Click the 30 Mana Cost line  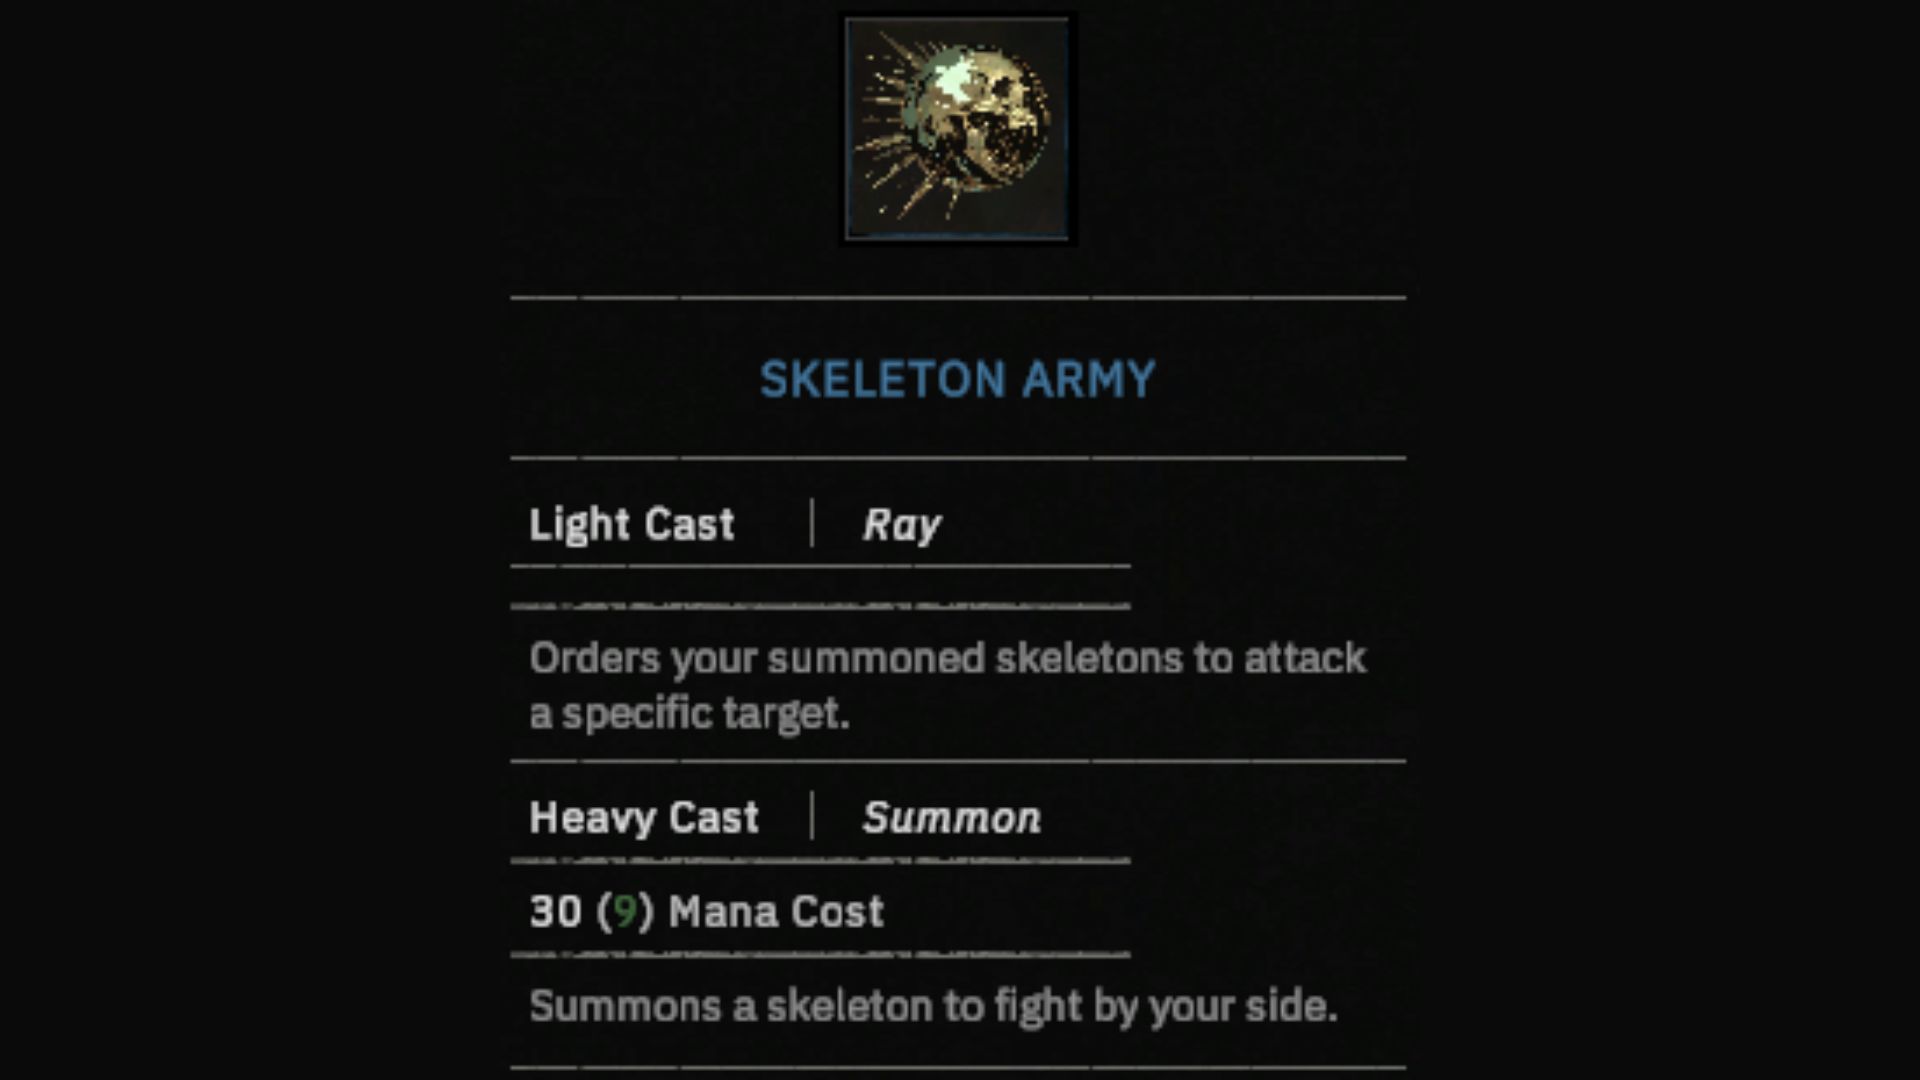[707, 912]
